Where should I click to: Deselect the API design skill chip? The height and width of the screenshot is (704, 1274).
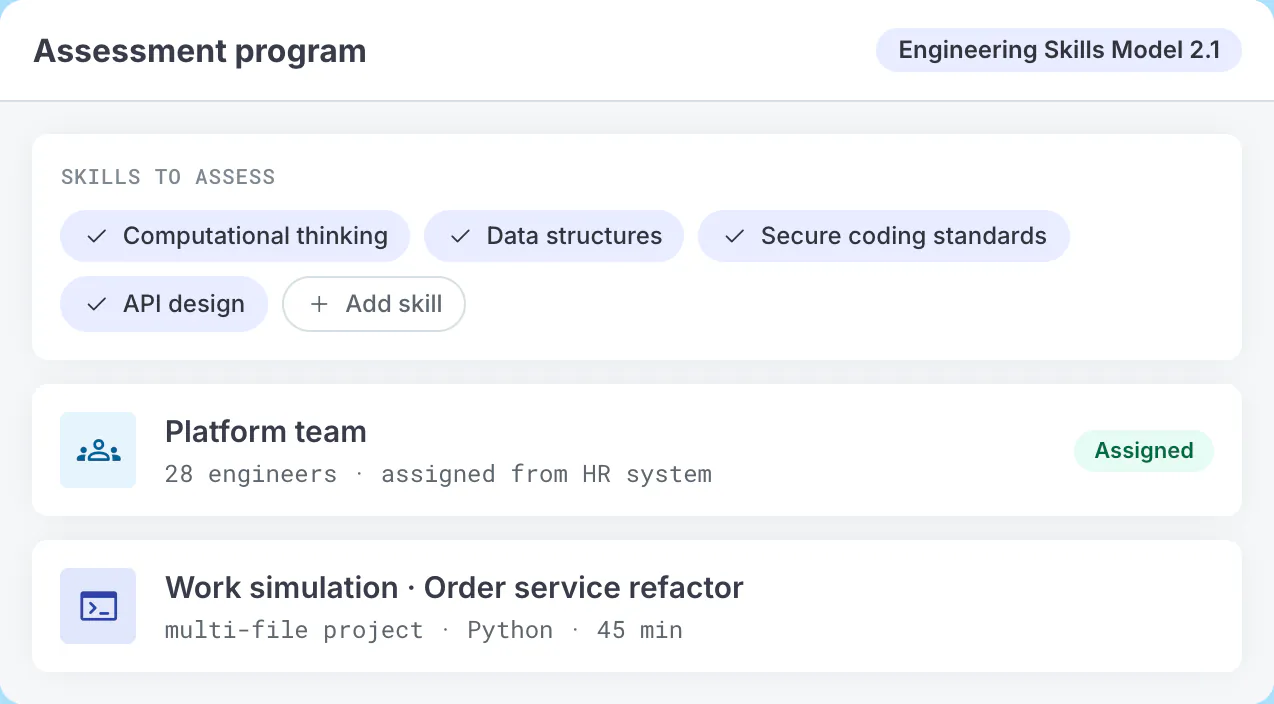(x=164, y=304)
